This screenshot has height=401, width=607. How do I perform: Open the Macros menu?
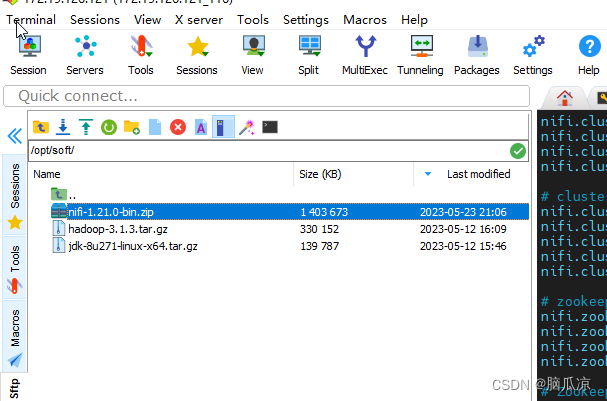click(365, 20)
